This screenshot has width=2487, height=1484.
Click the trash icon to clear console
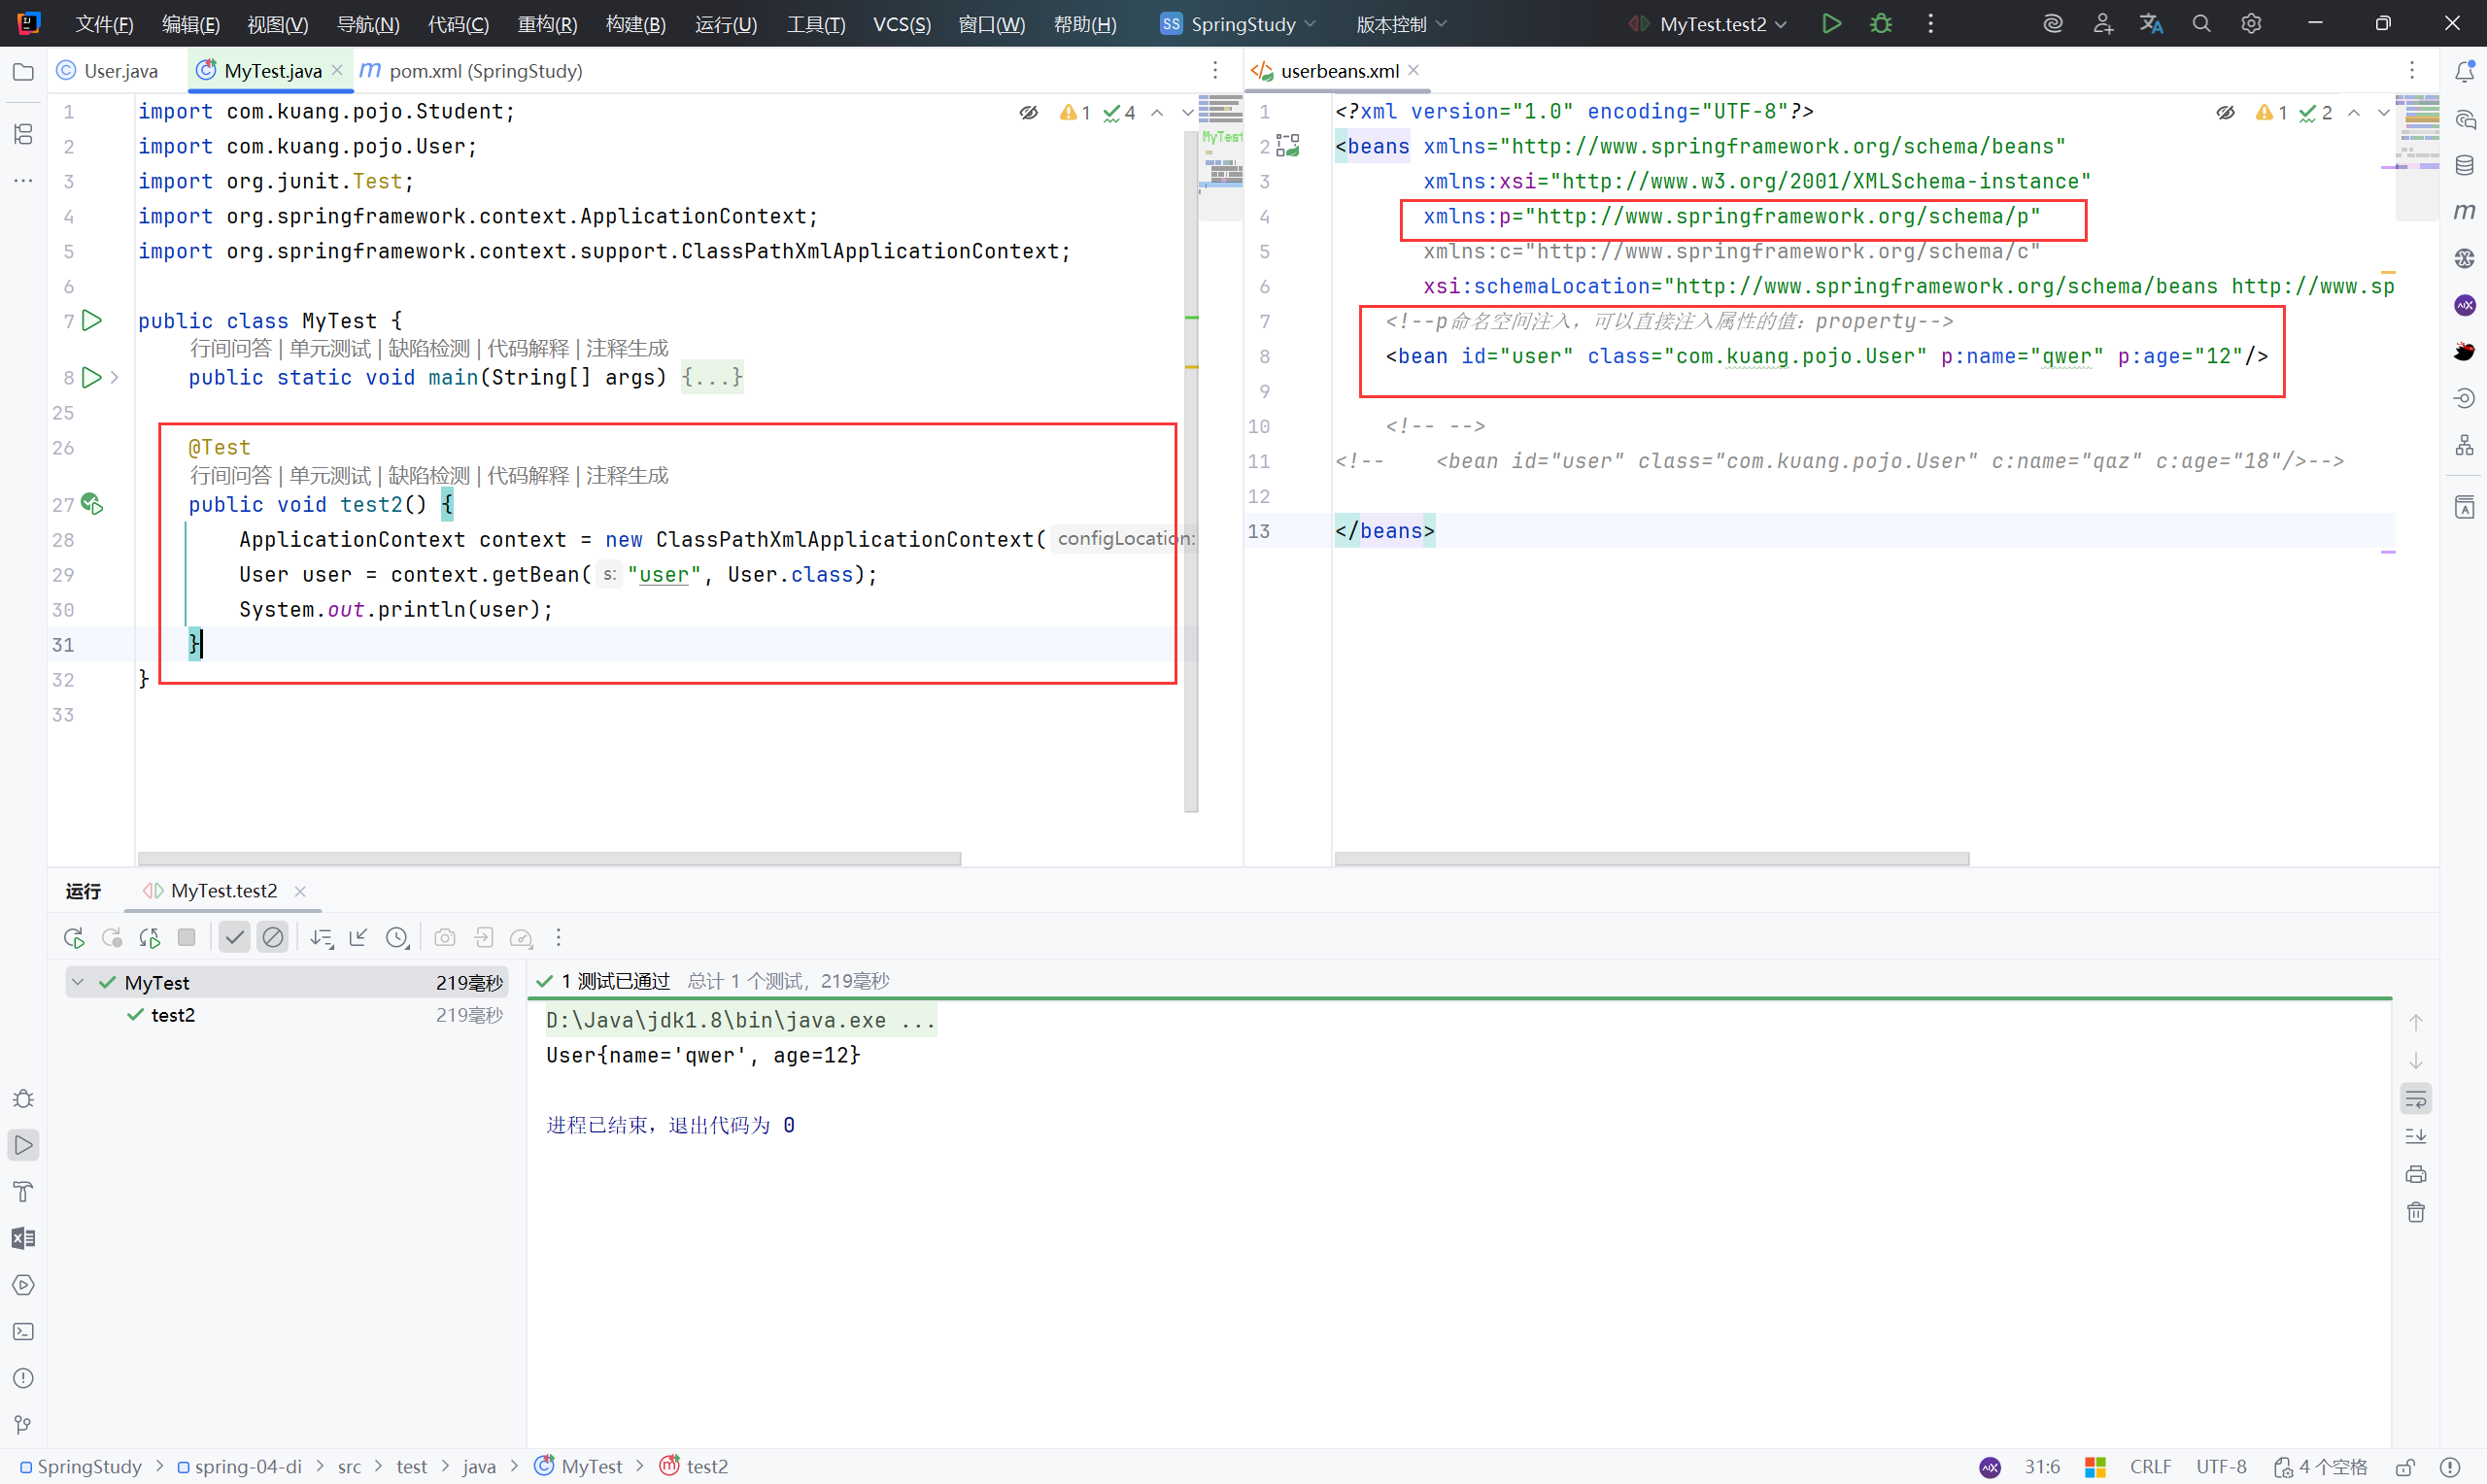click(x=2416, y=1213)
